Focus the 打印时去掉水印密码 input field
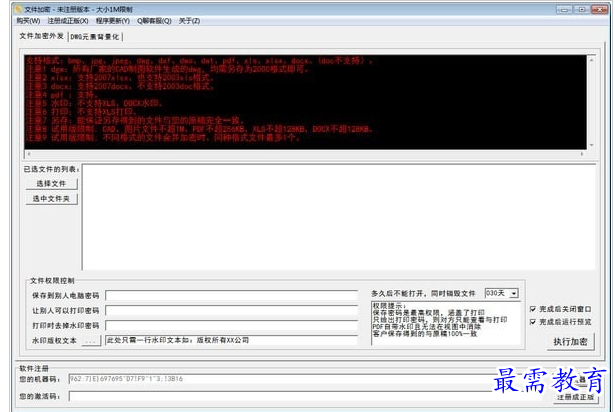The width and height of the screenshot is (615, 412). coord(231,325)
